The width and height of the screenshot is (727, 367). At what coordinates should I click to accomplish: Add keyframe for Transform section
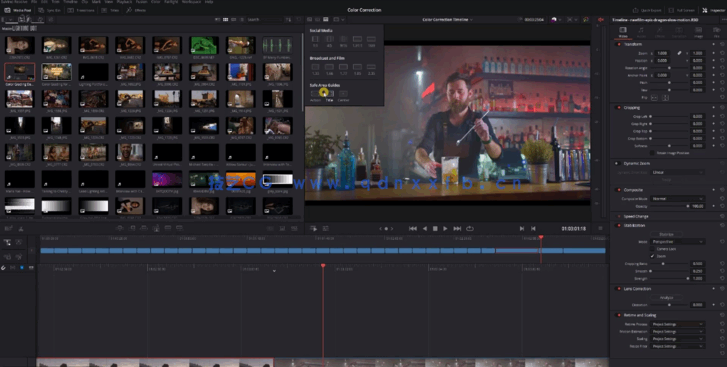pyautogui.click(x=714, y=44)
